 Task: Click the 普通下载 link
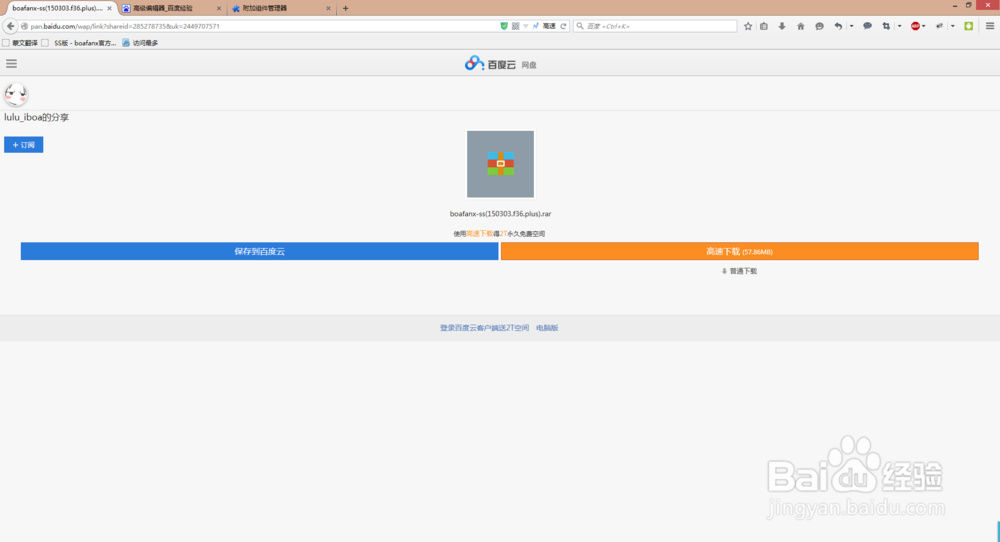pos(739,271)
